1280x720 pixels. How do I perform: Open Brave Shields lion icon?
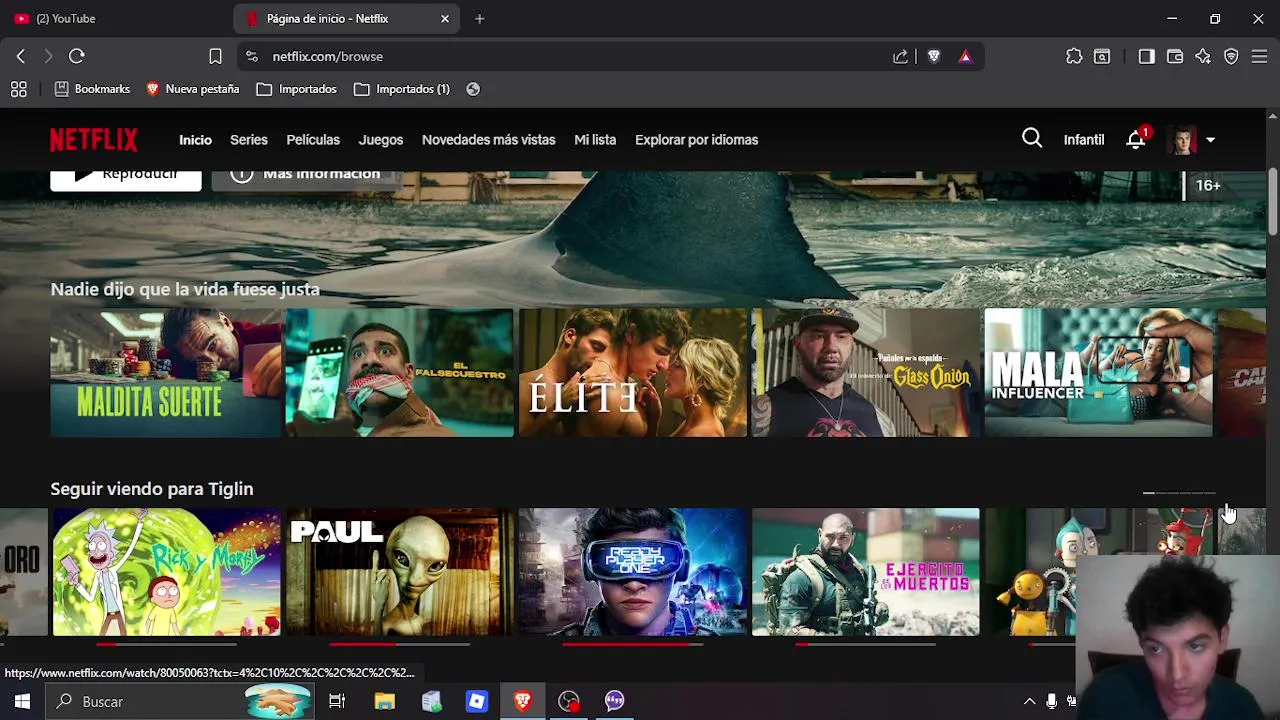coord(933,56)
